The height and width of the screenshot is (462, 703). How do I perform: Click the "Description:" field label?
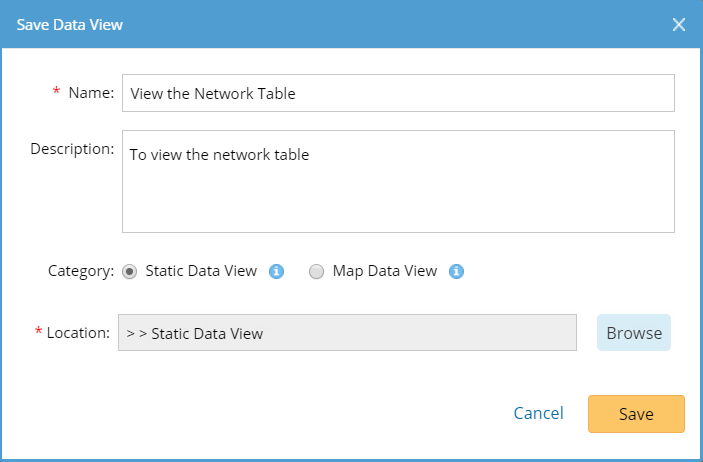click(x=72, y=149)
